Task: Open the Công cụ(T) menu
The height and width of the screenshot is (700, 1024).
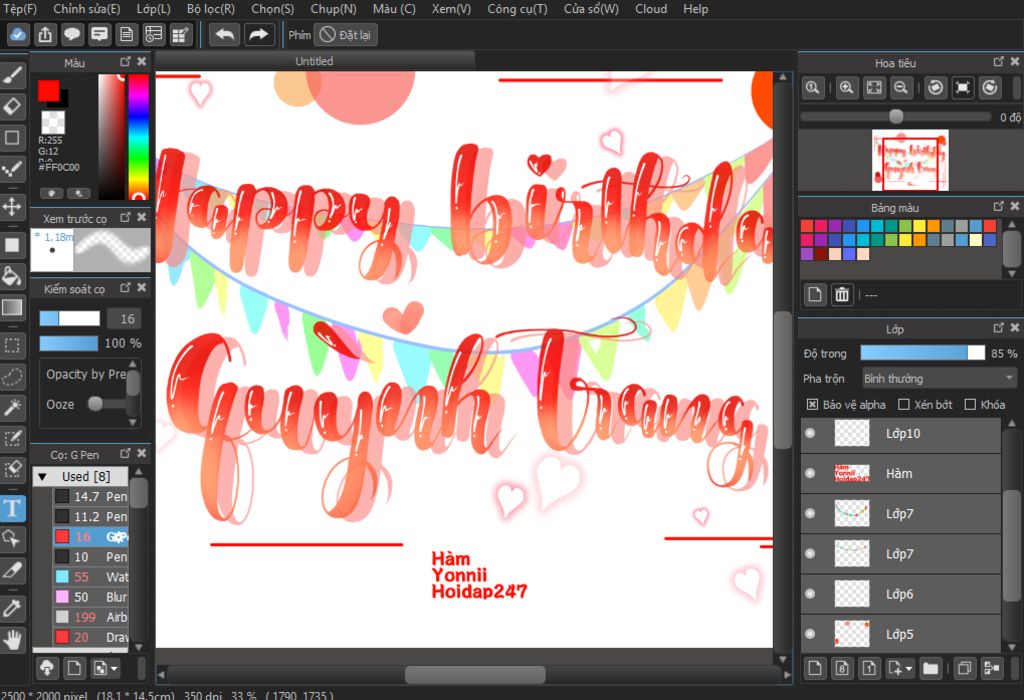Action: pos(517,9)
